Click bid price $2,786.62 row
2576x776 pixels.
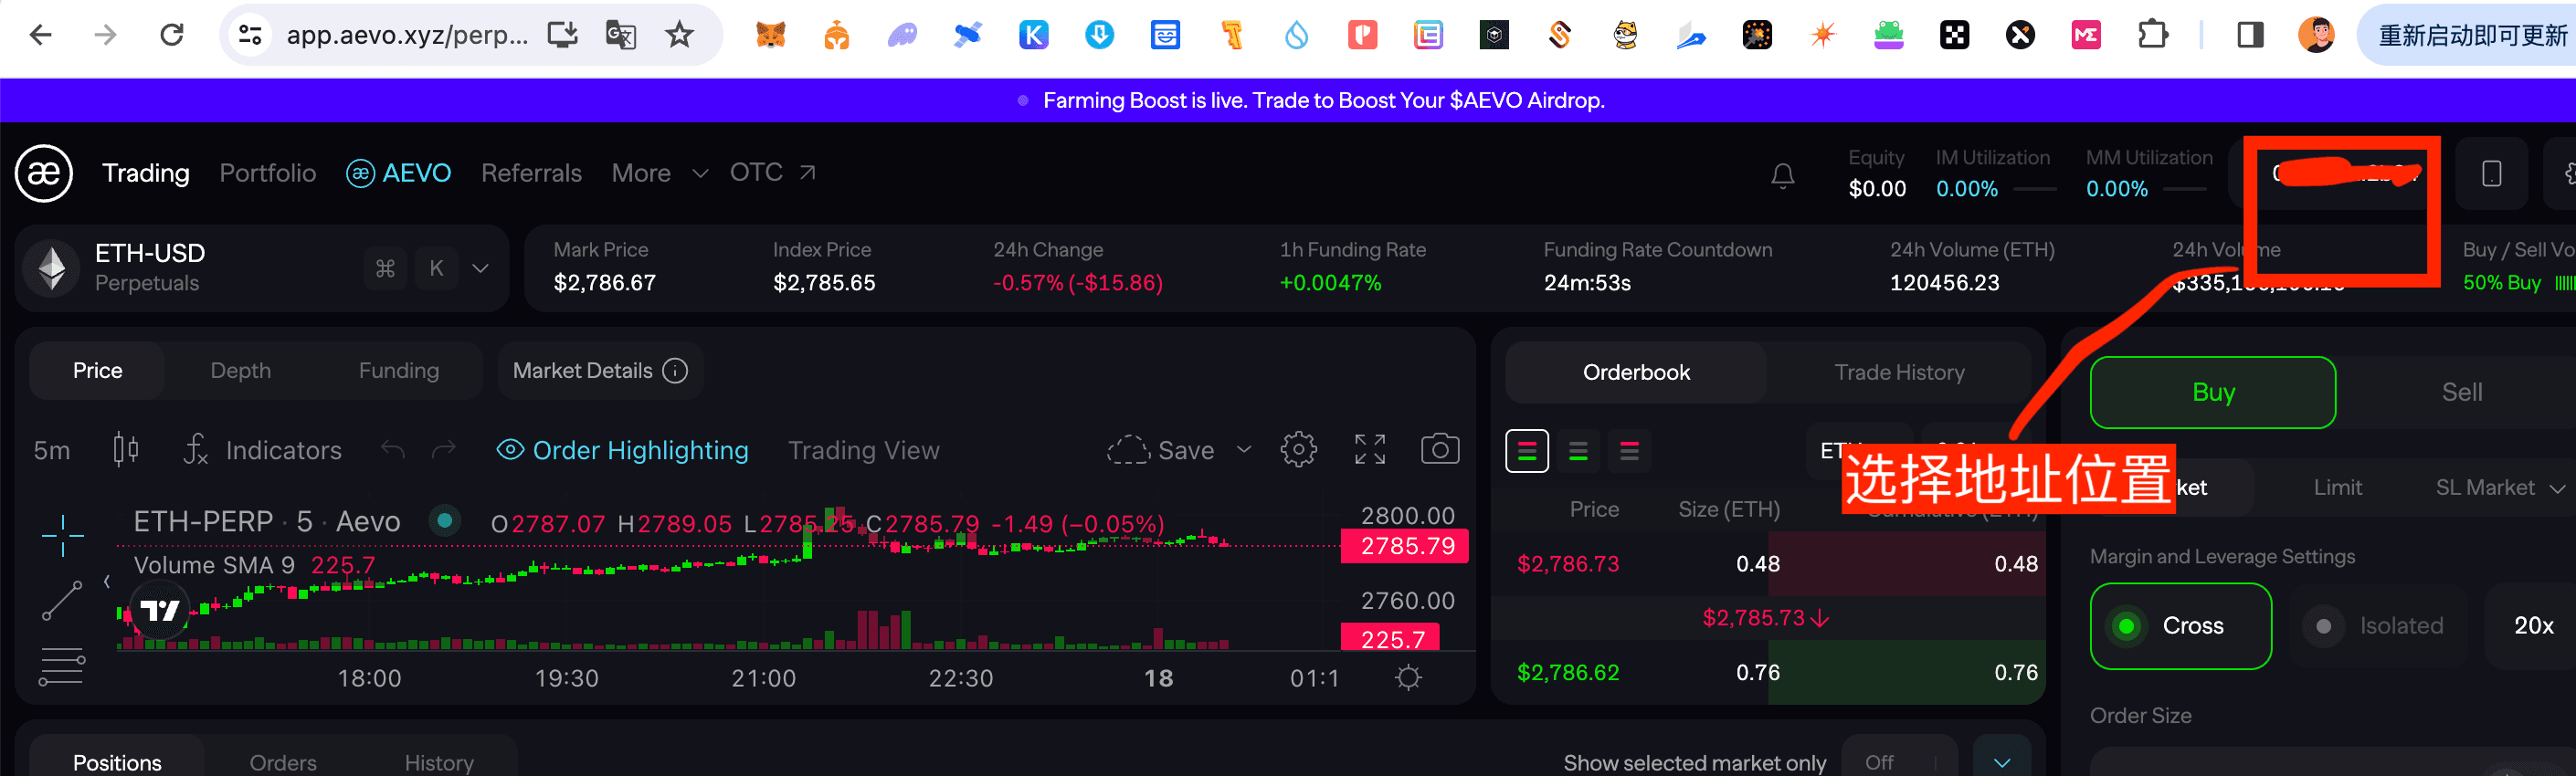click(1767, 672)
